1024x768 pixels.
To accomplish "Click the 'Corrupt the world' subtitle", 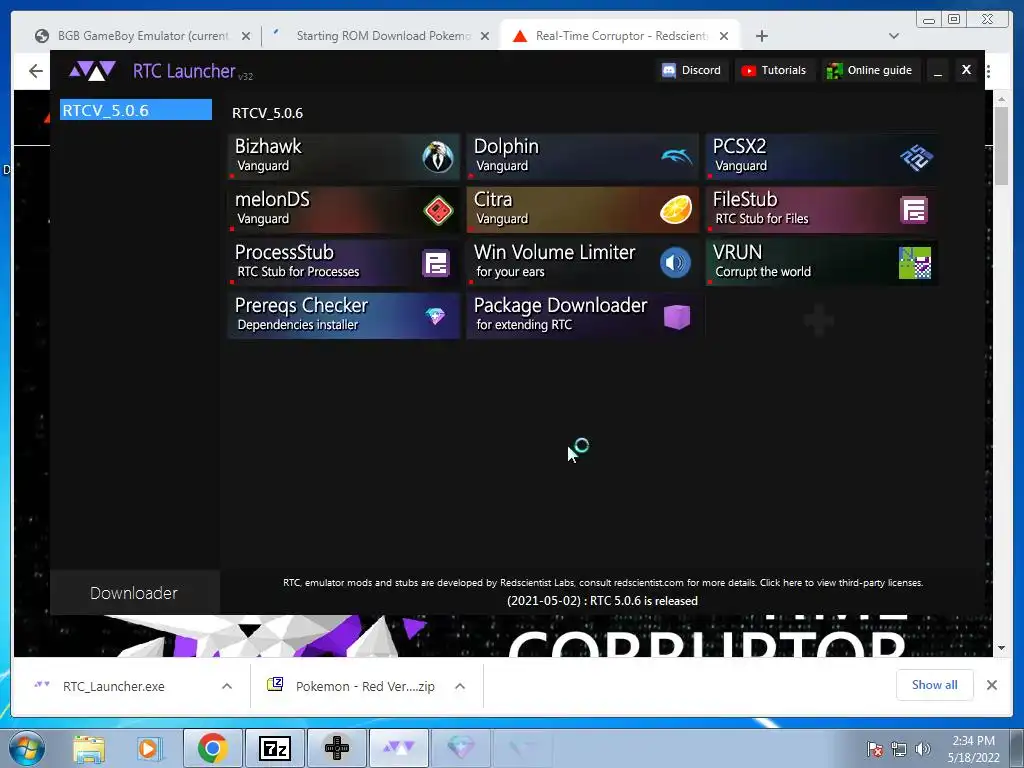I will pyautogui.click(x=763, y=272).
